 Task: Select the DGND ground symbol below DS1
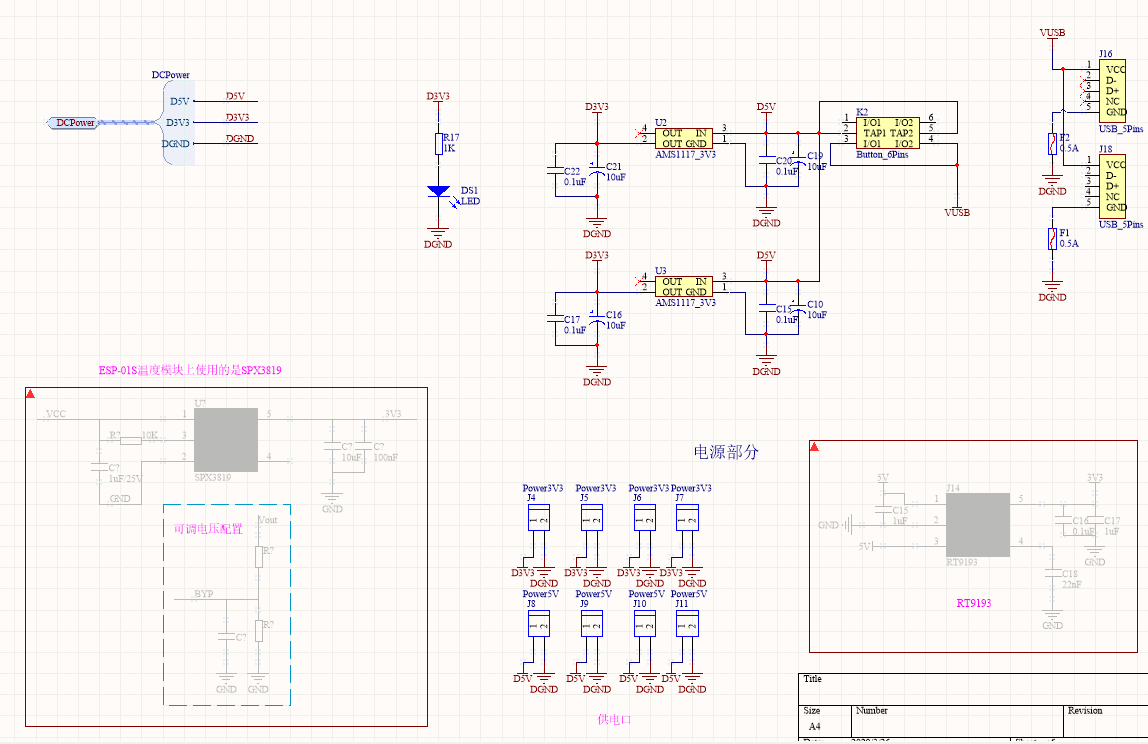tap(438, 237)
